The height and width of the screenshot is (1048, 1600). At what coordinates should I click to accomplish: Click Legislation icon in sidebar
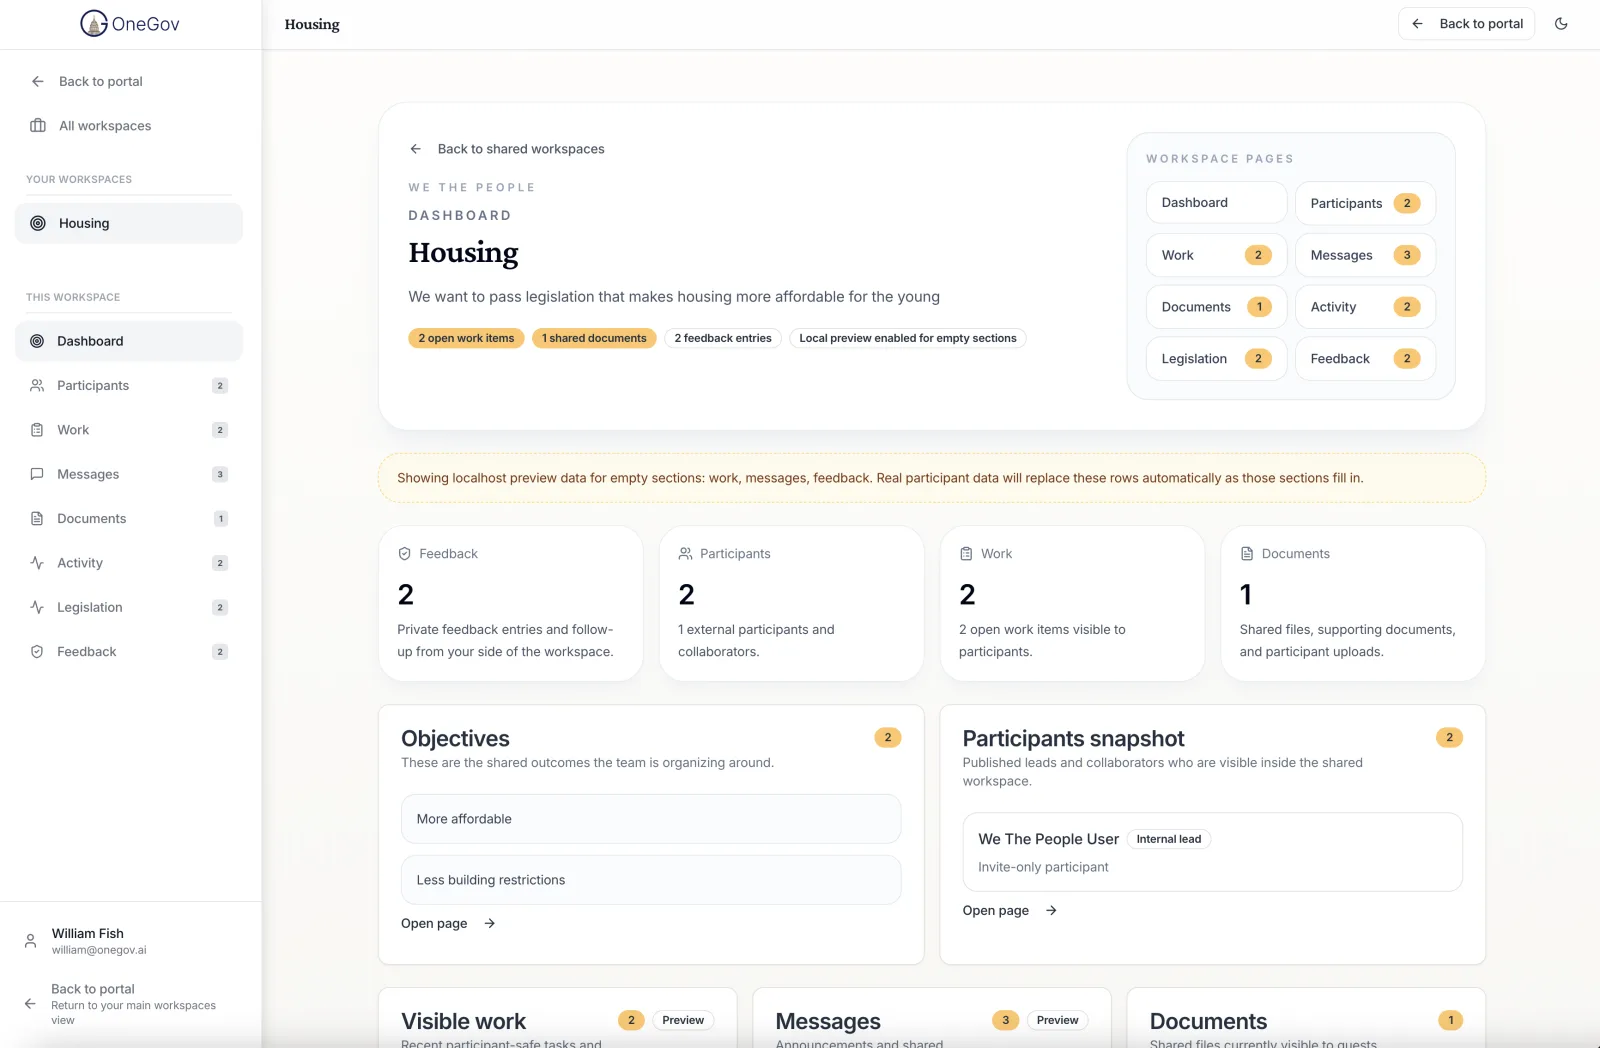(x=37, y=607)
